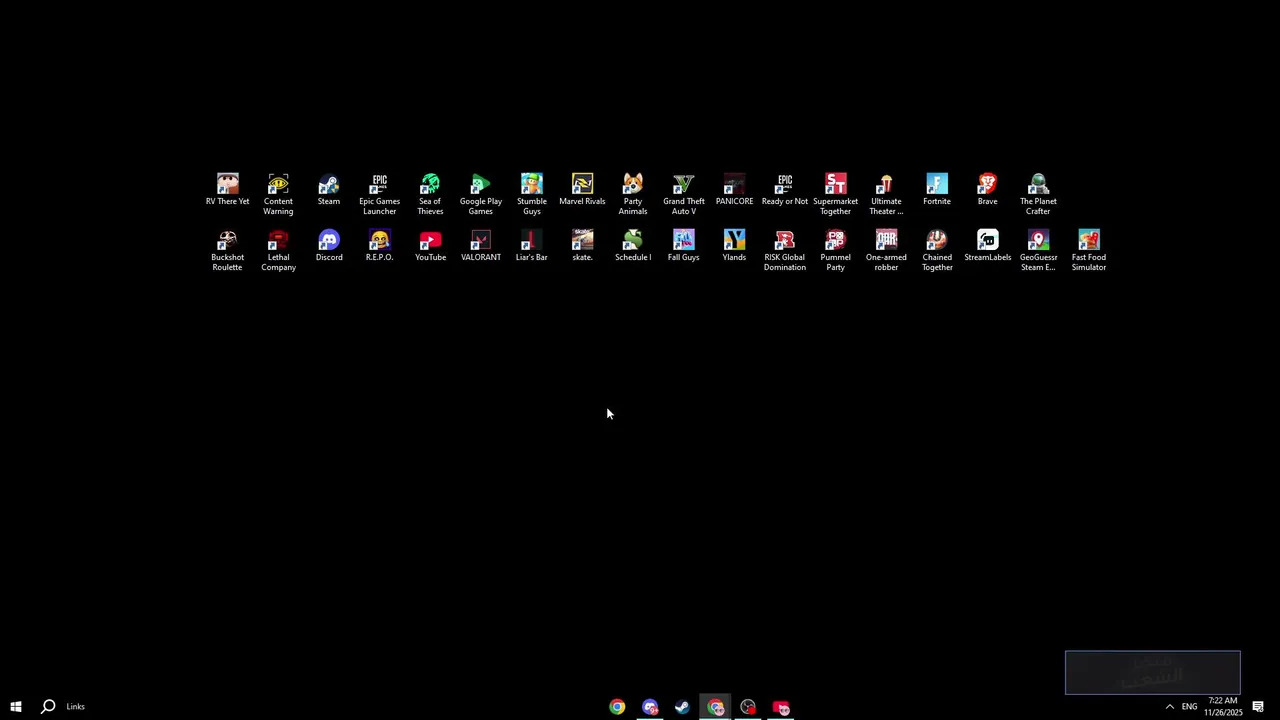The height and width of the screenshot is (720, 1280).
Task: Select the Supermarket Together icon
Action: click(835, 194)
